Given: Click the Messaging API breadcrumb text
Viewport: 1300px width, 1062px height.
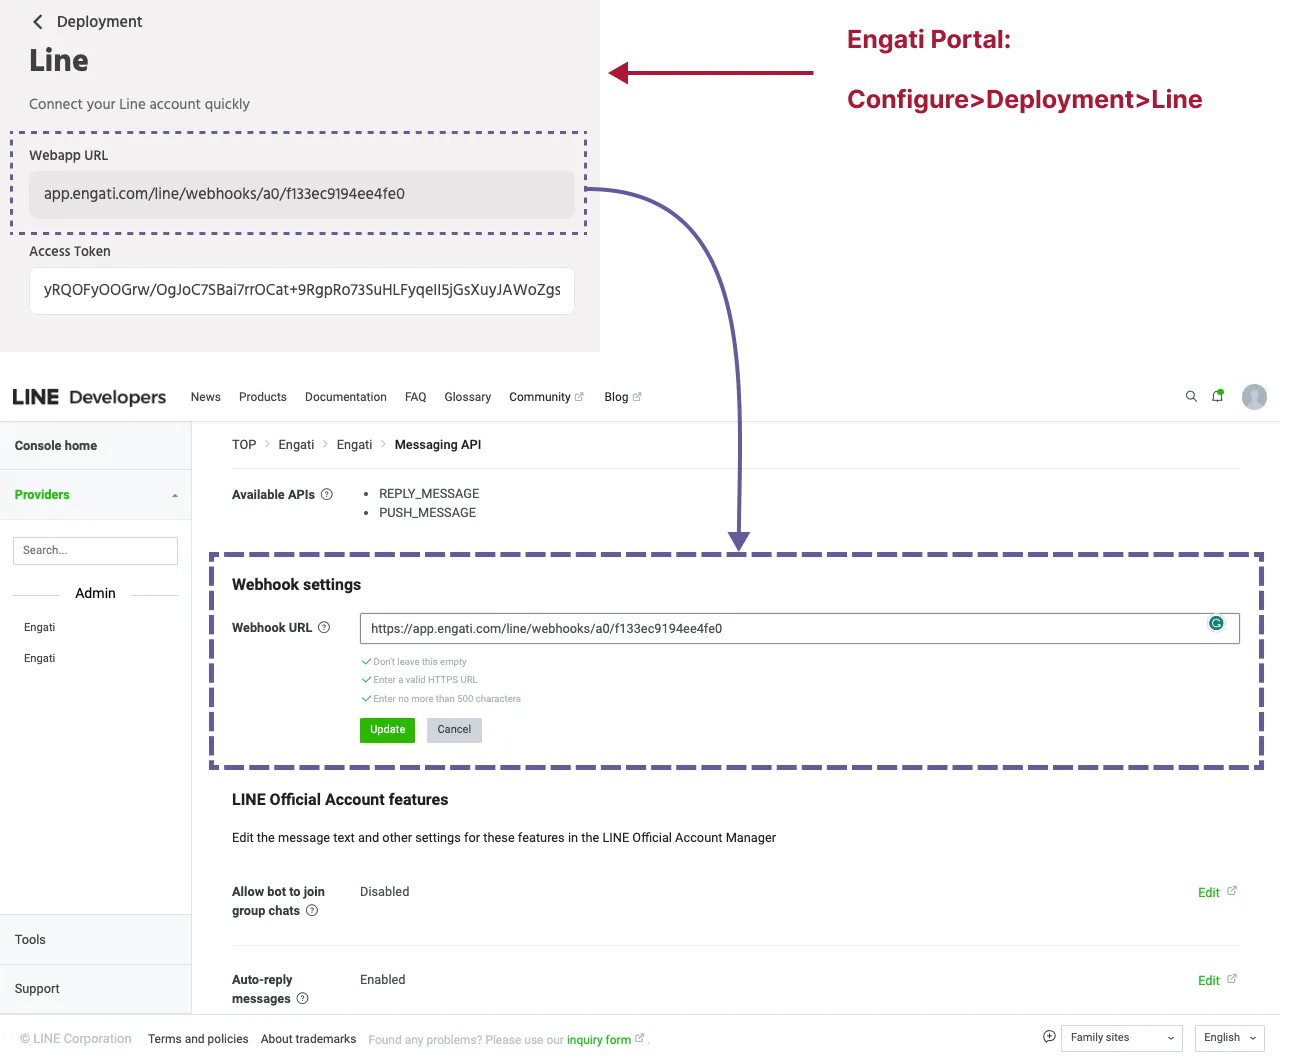Looking at the screenshot, I should [438, 445].
